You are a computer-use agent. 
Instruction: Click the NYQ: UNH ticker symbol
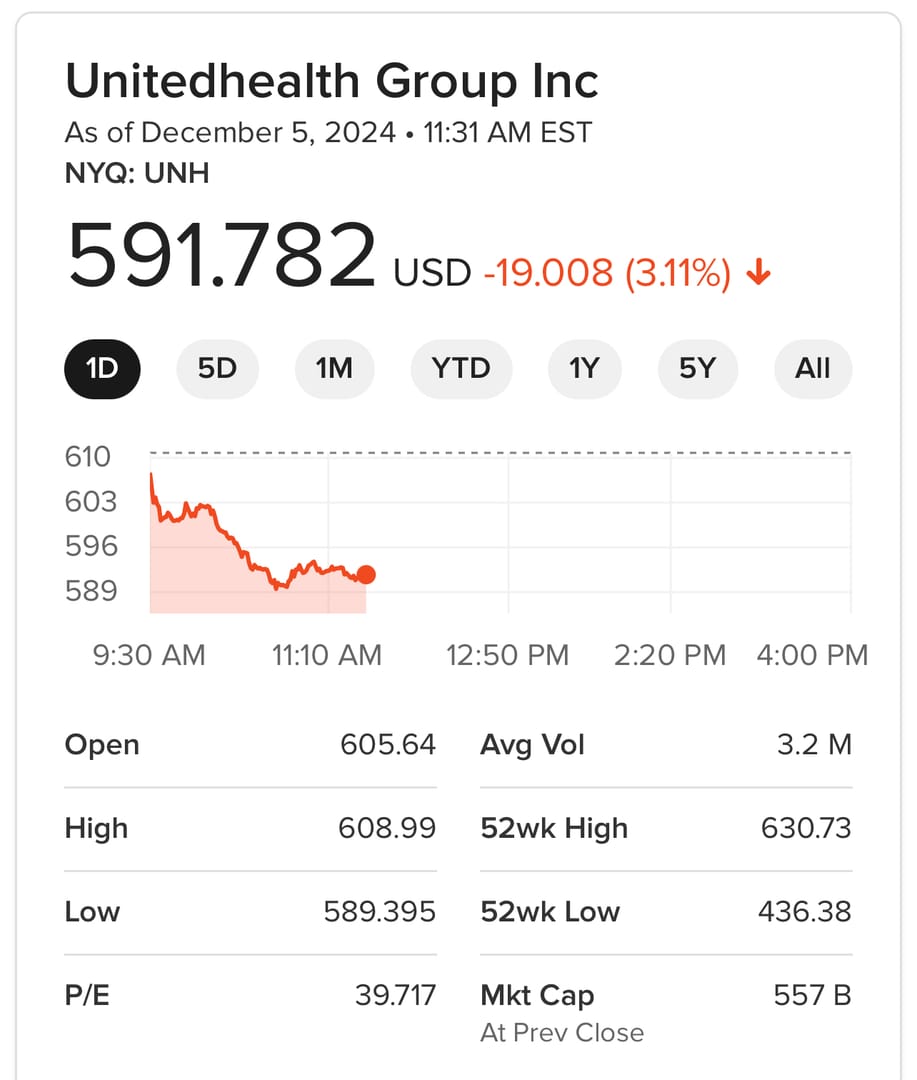click(x=137, y=173)
